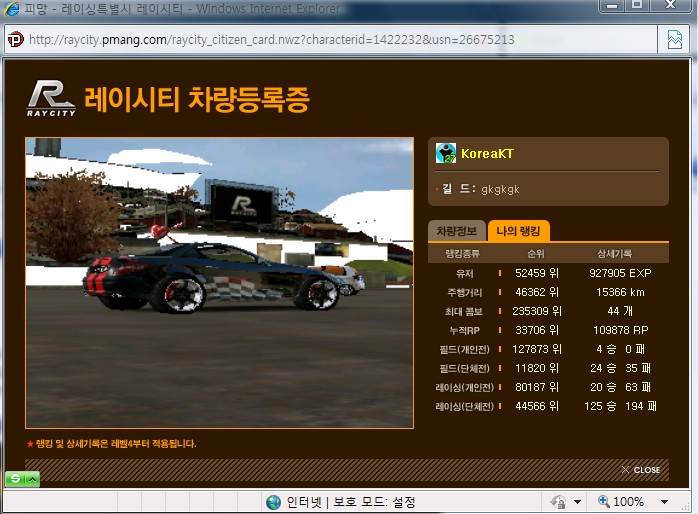Click the 유저 ranking row
The height and width of the screenshot is (514, 698).
(547, 271)
